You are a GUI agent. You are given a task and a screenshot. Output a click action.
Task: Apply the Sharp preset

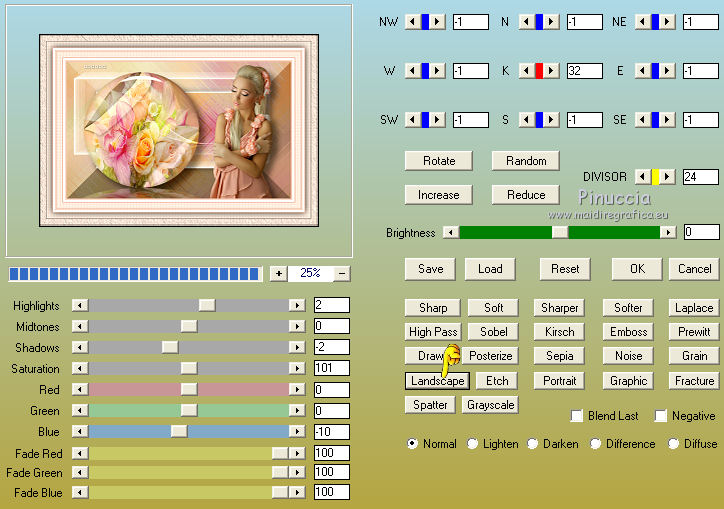433,308
